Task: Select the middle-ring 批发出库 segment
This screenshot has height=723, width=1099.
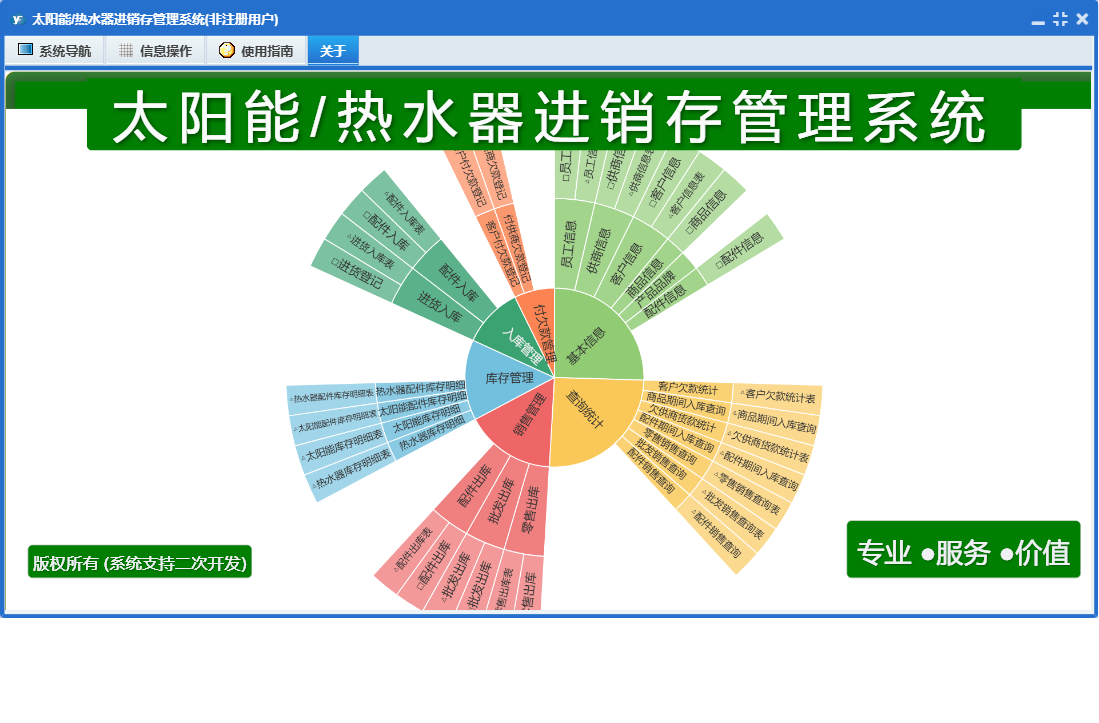Action: pos(501,500)
